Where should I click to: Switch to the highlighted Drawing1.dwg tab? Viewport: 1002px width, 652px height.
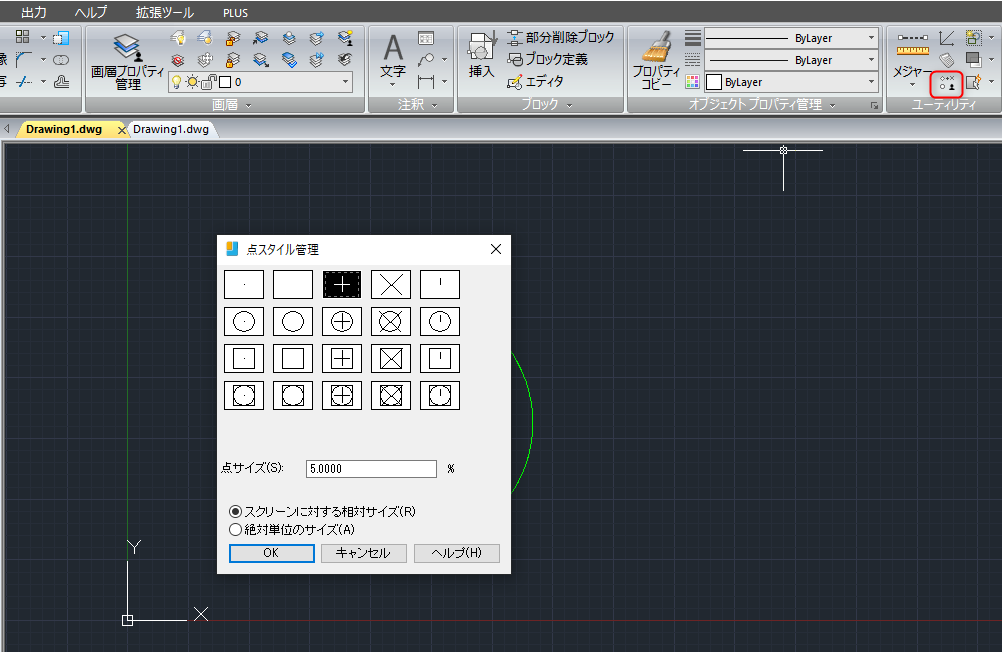click(64, 129)
